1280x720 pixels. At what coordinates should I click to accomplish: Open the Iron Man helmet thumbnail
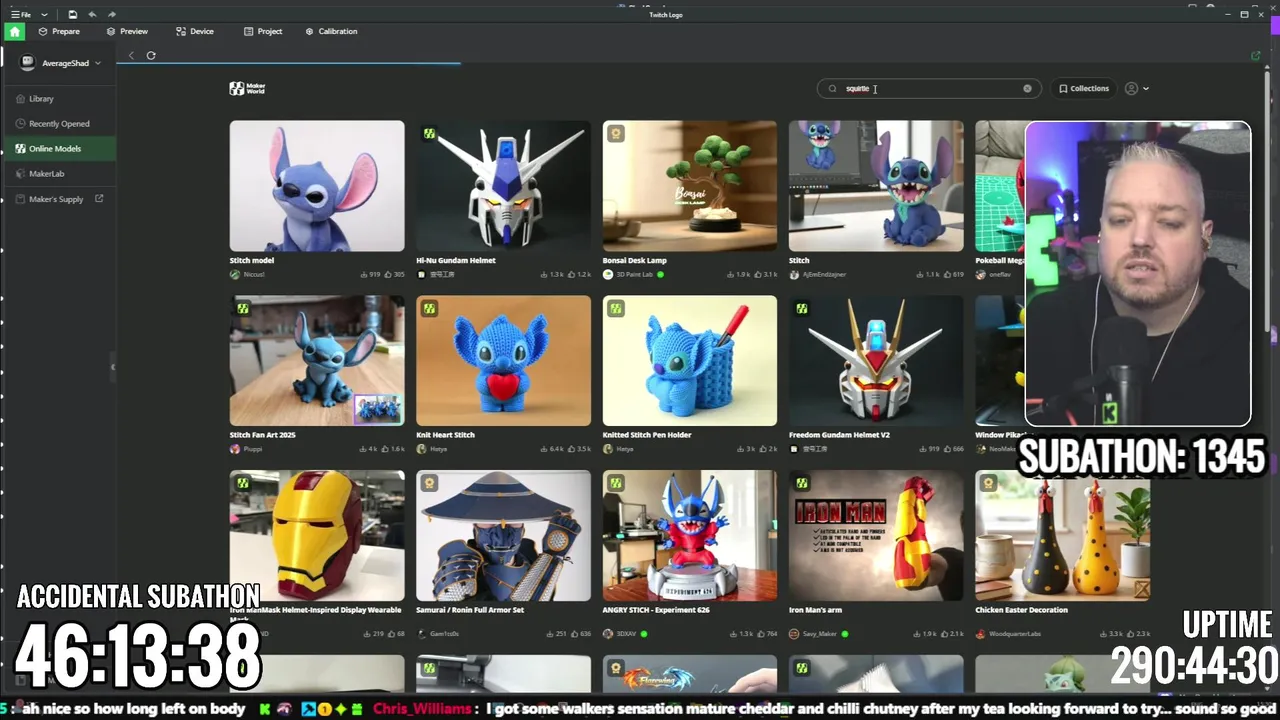pyautogui.click(x=317, y=536)
